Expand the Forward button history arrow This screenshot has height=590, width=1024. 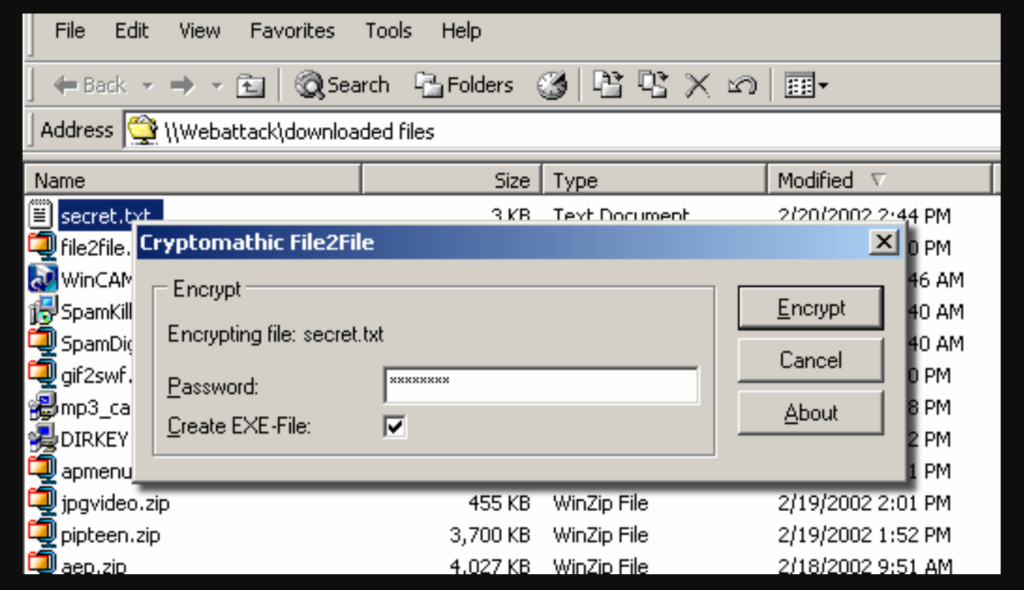(216, 86)
